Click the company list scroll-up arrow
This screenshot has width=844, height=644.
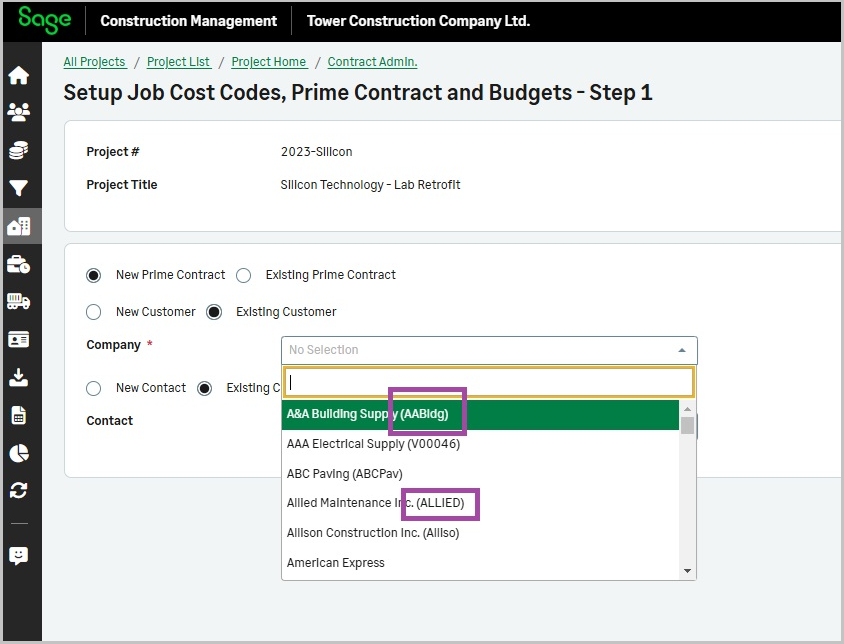pyautogui.click(x=687, y=409)
